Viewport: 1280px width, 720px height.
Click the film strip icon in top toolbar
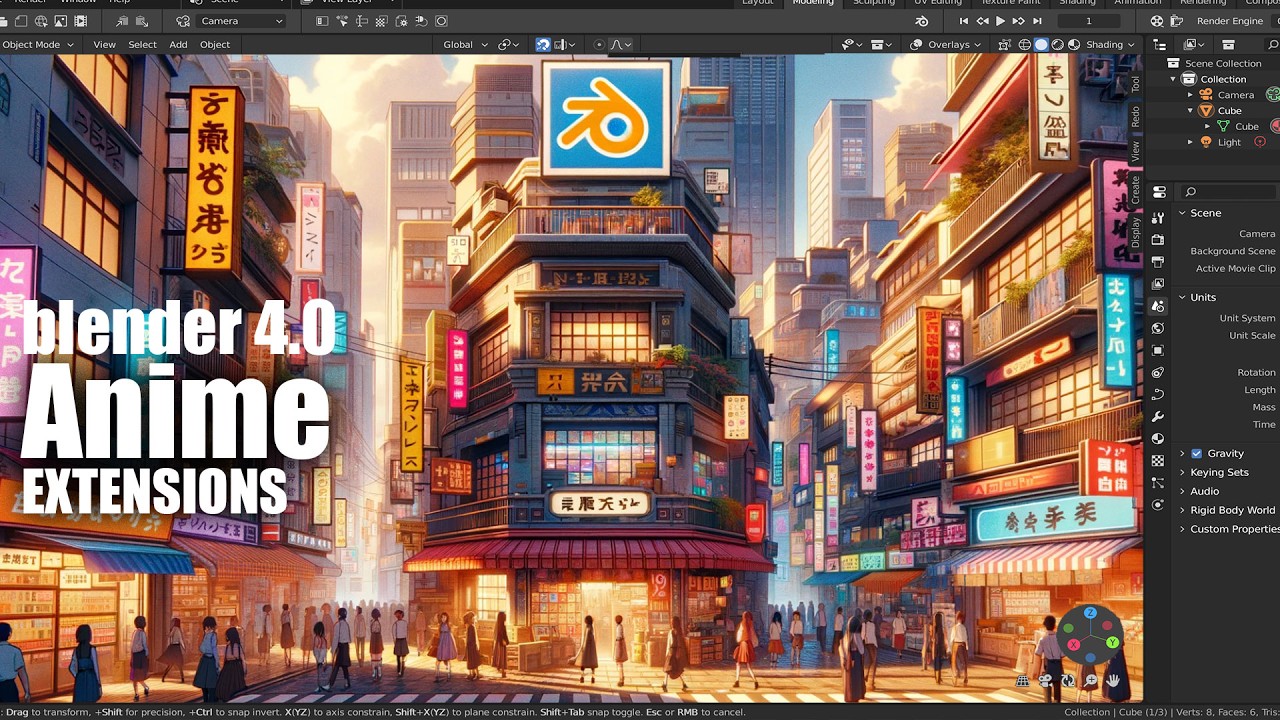[81, 21]
